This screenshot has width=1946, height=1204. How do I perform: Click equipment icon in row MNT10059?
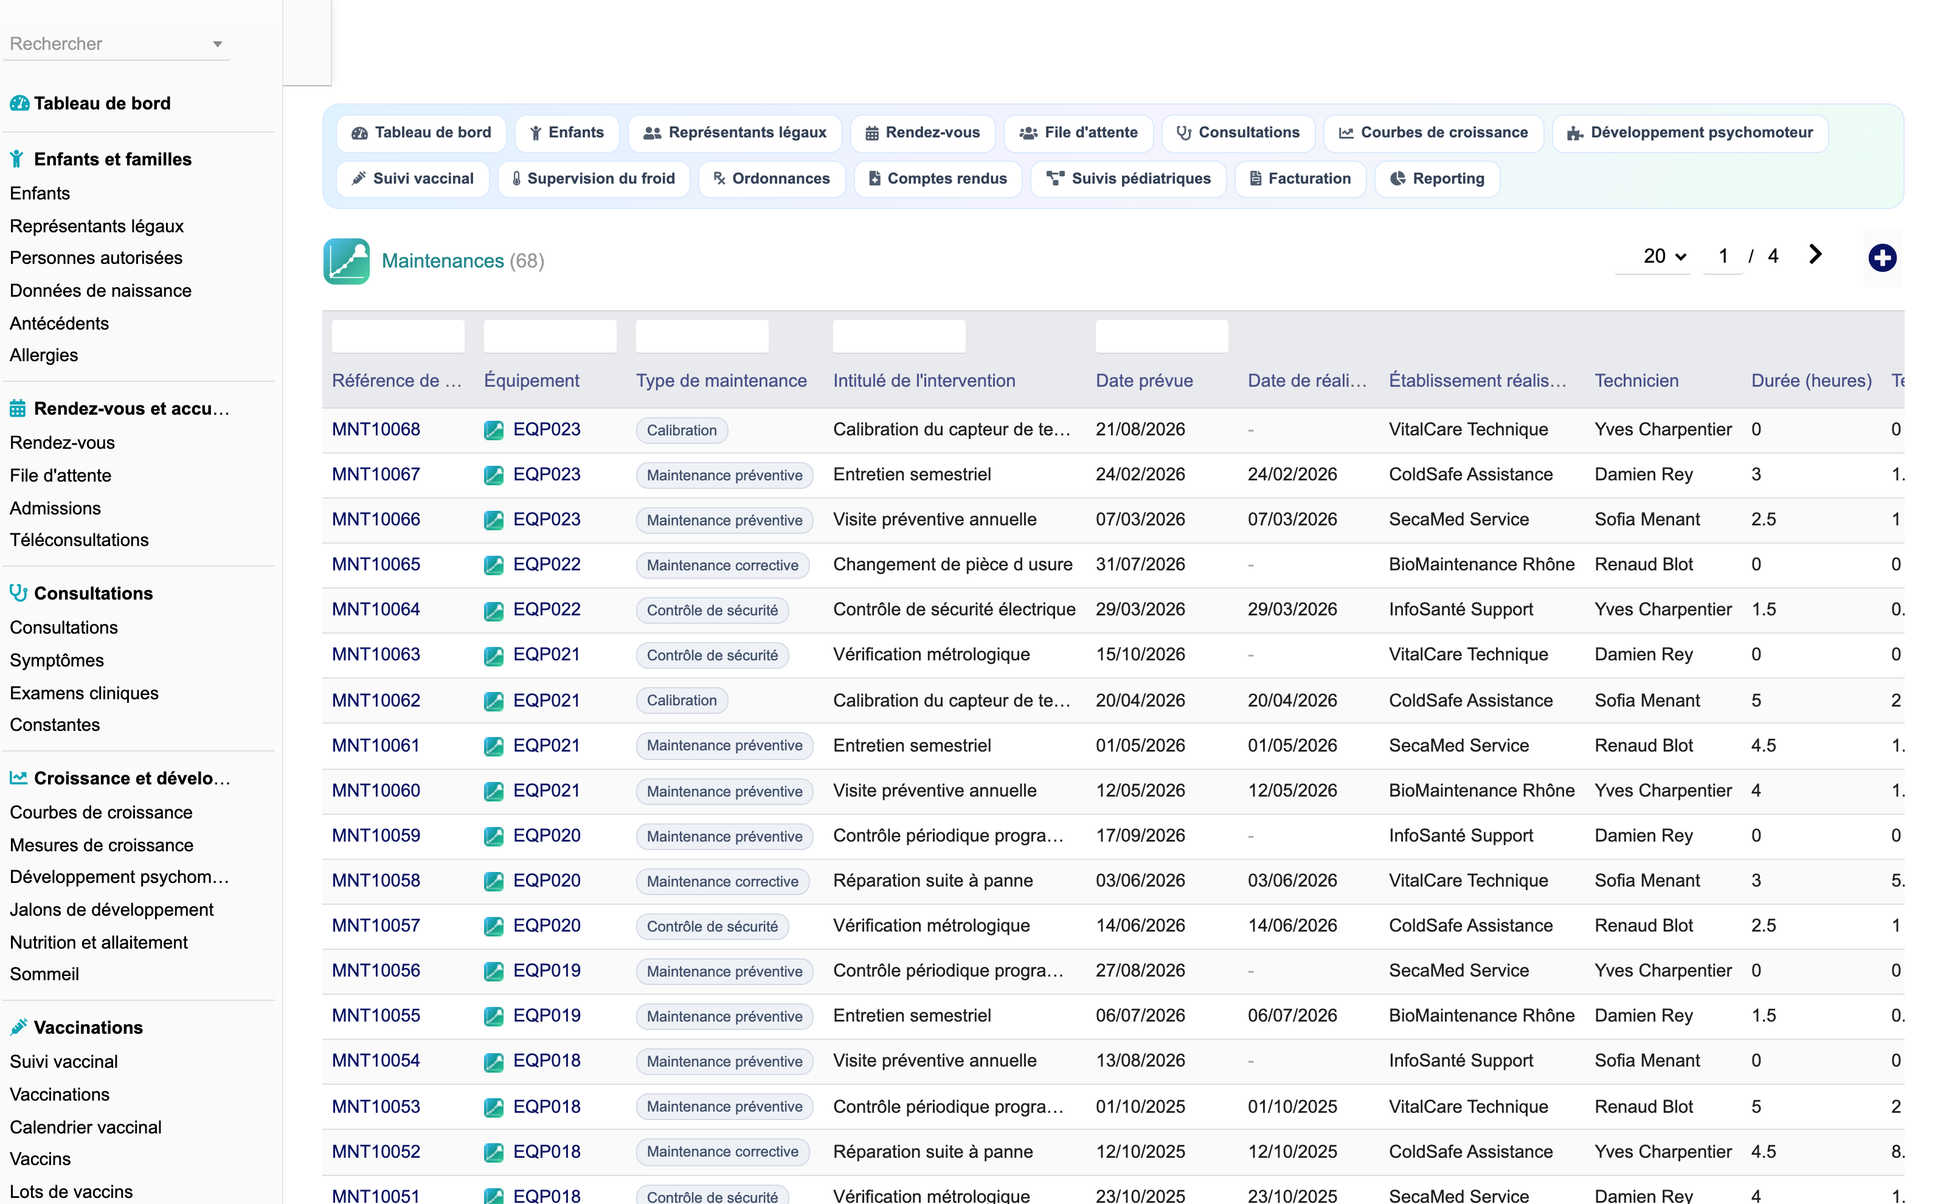pos(494,836)
